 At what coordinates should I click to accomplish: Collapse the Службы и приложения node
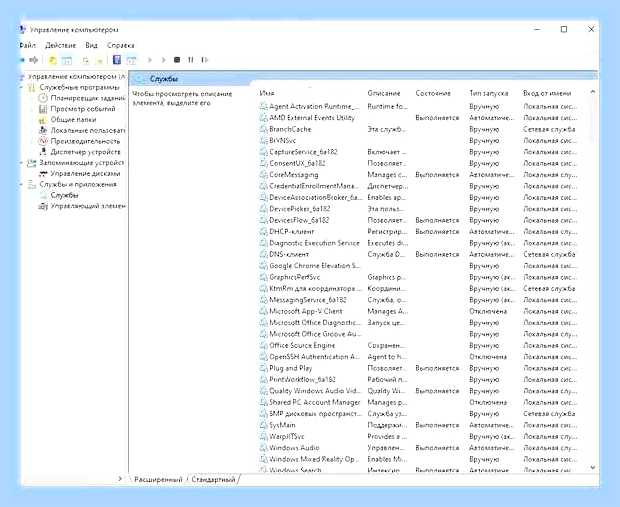(x=22, y=184)
